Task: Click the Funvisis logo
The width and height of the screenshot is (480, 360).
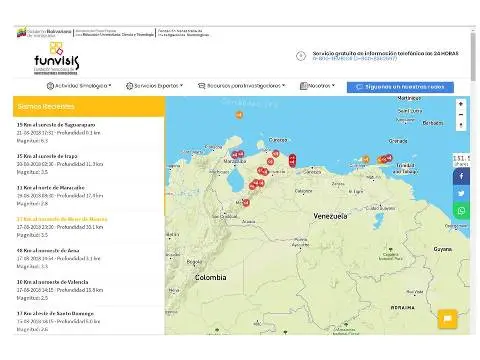Action: [56, 58]
